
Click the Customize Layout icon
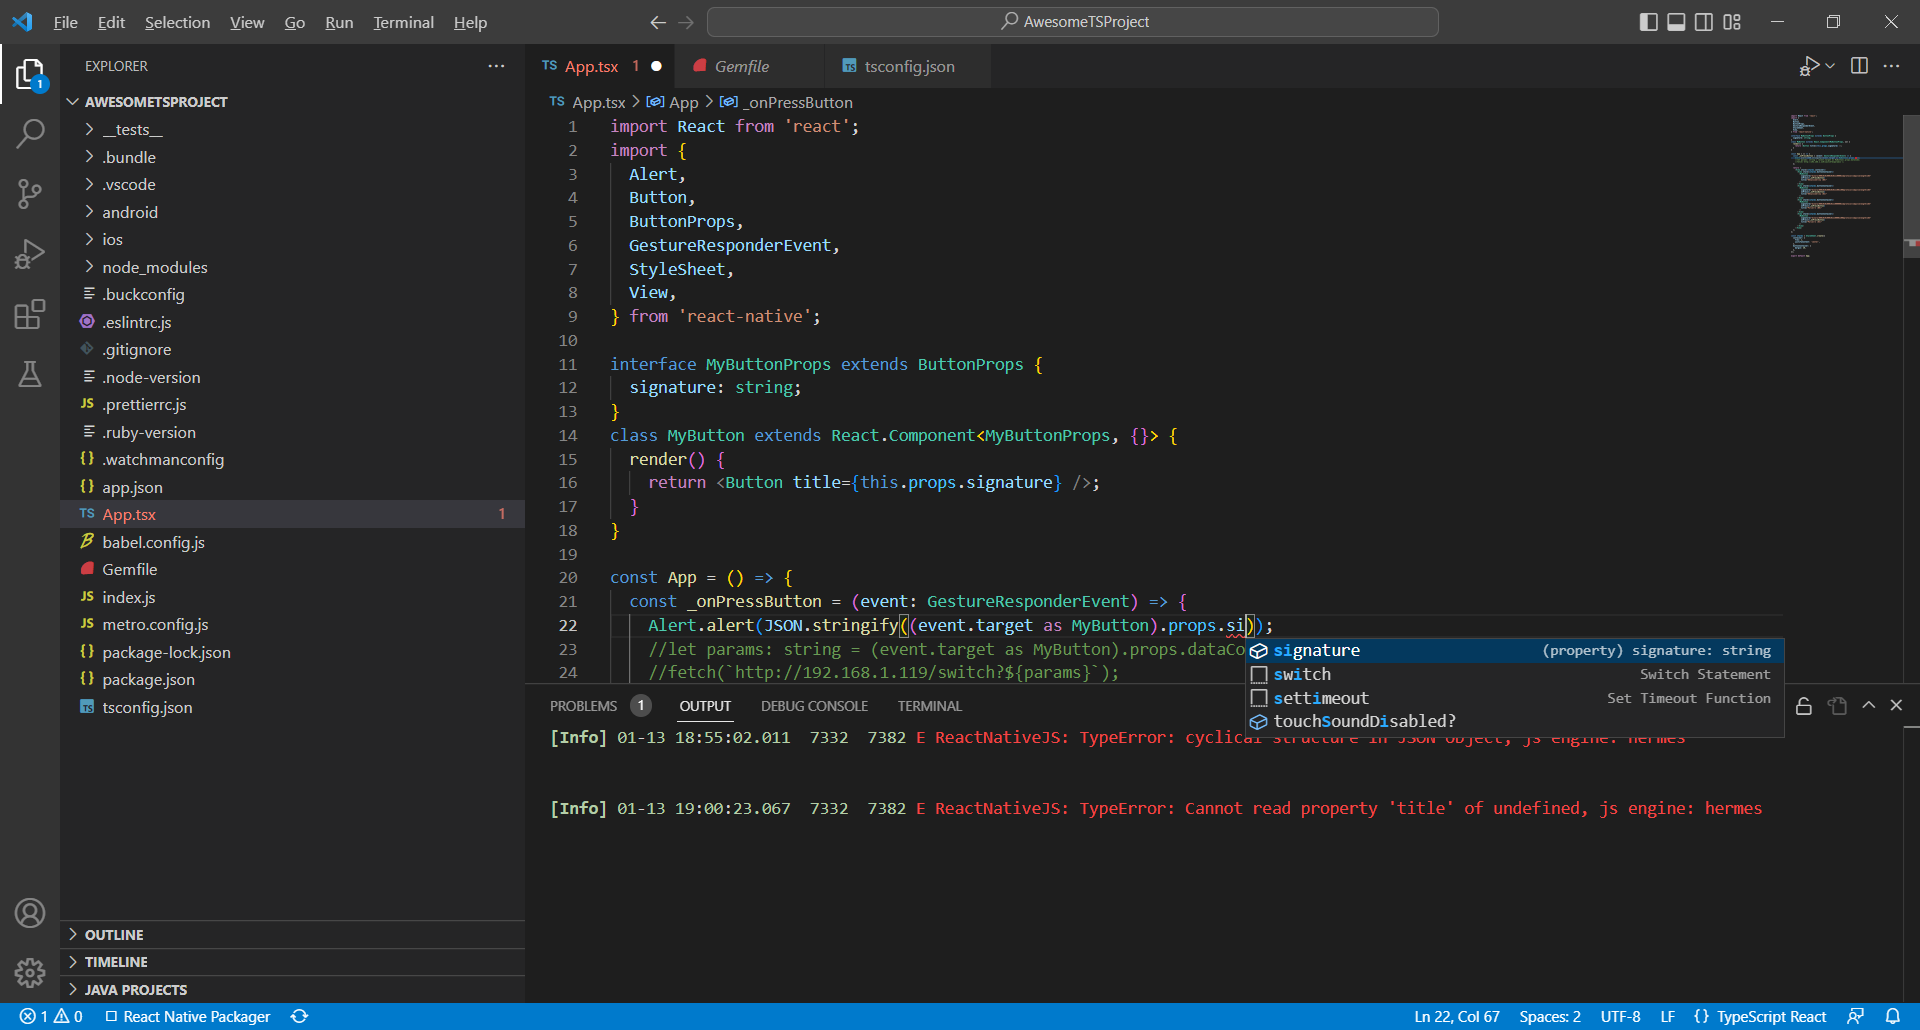pyautogui.click(x=1732, y=22)
